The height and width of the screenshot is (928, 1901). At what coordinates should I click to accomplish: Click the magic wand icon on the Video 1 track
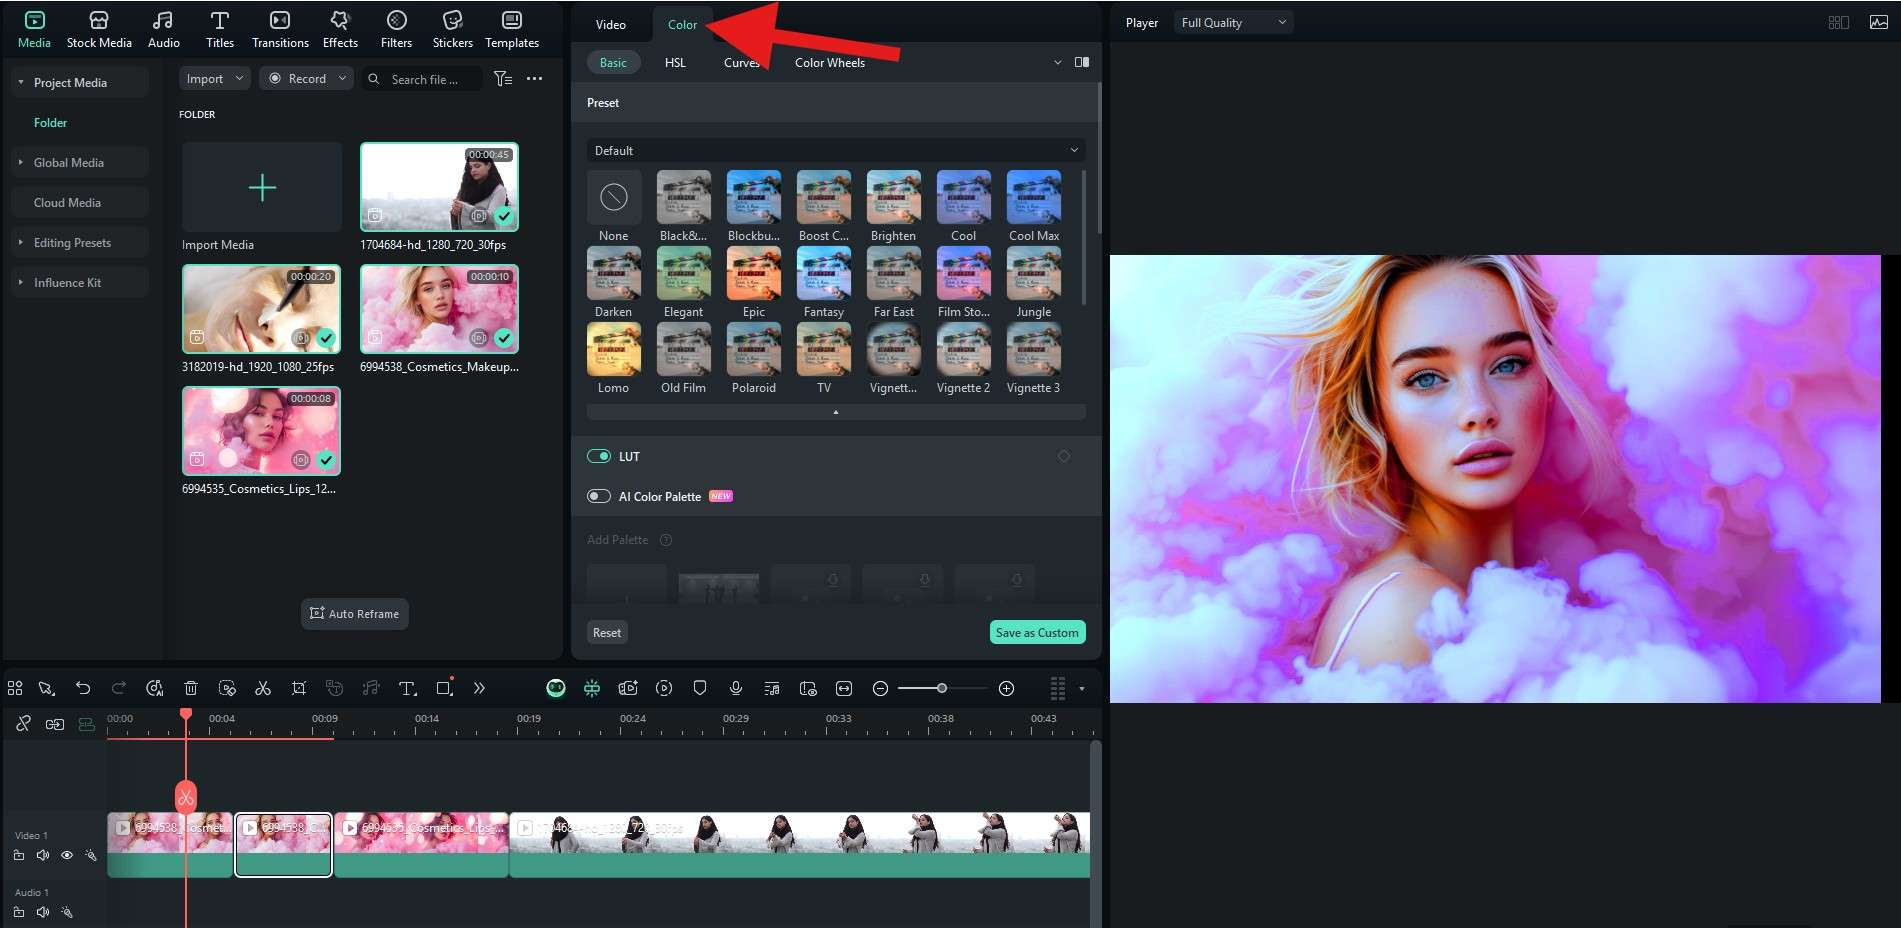coord(91,856)
